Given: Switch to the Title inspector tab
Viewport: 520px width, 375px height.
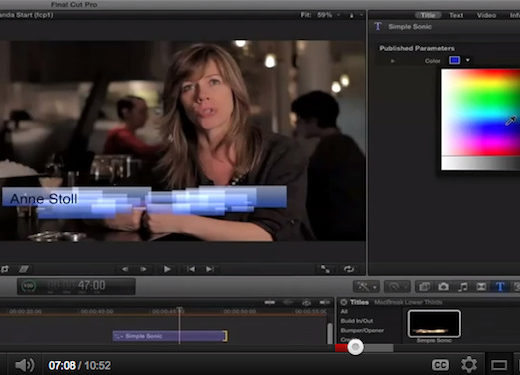Looking at the screenshot, I should point(428,15).
